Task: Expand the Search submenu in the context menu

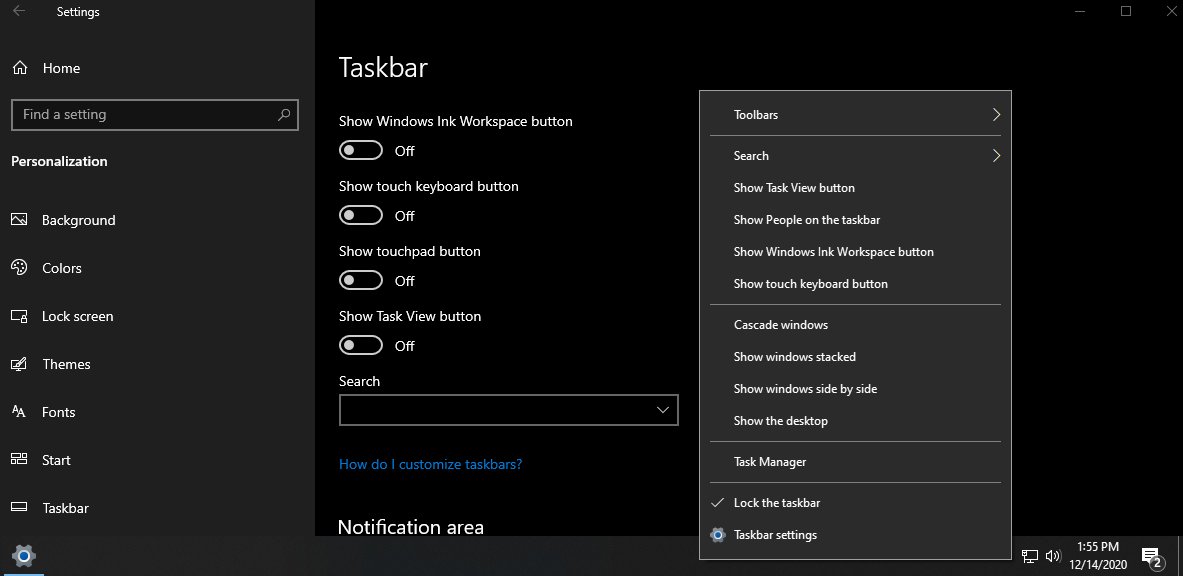Action: [x=856, y=156]
